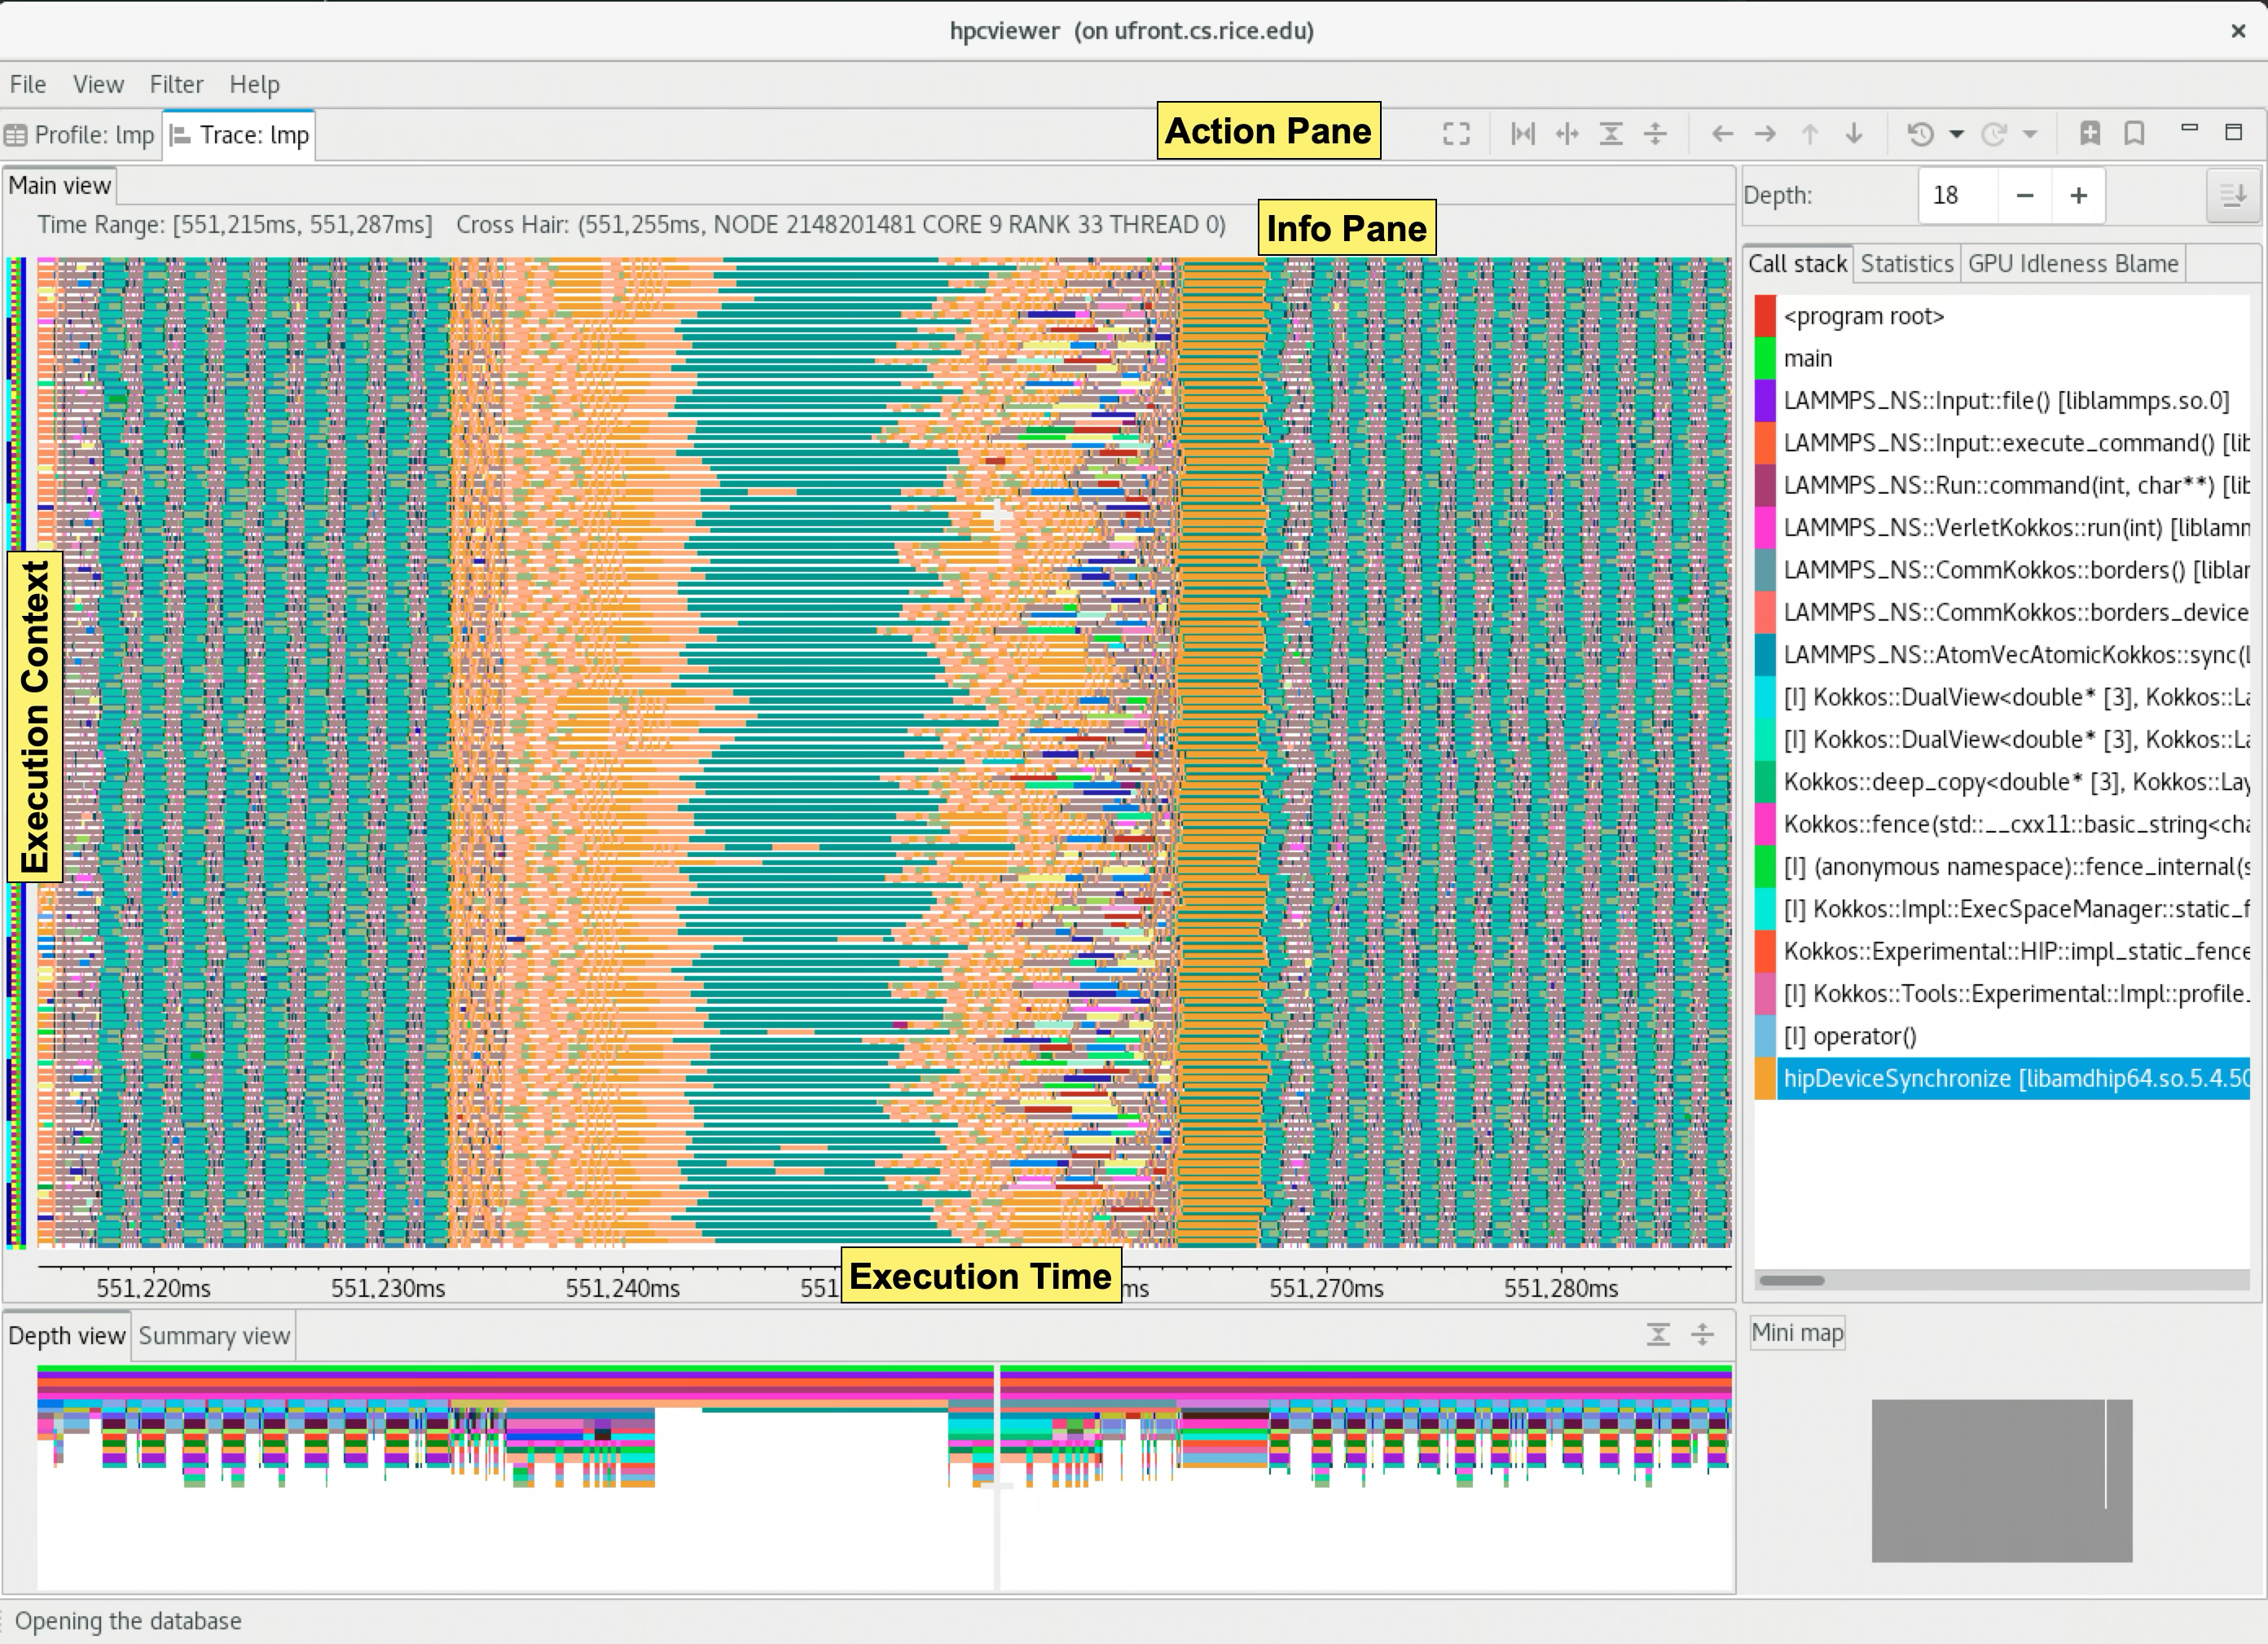Pan the trace view downward

click(x=1853, y=133)
